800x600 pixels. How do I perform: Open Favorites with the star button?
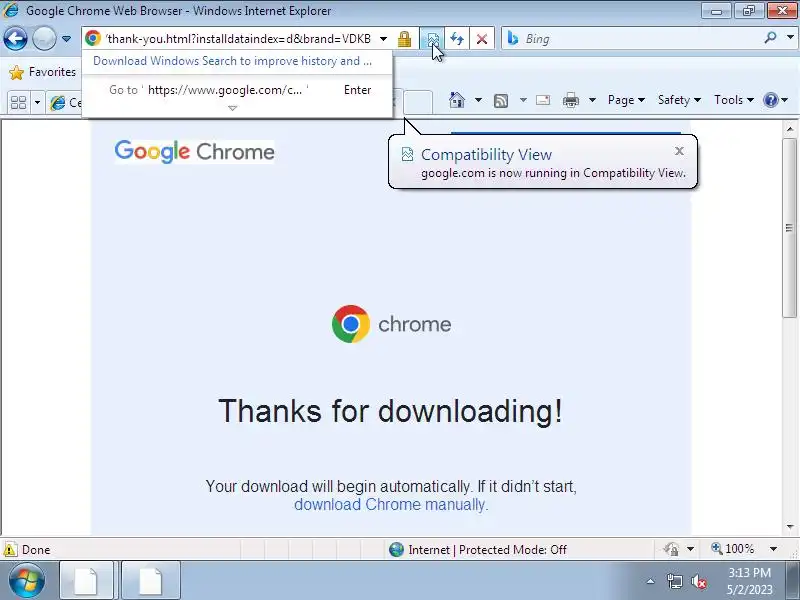(x=42, y=72)
